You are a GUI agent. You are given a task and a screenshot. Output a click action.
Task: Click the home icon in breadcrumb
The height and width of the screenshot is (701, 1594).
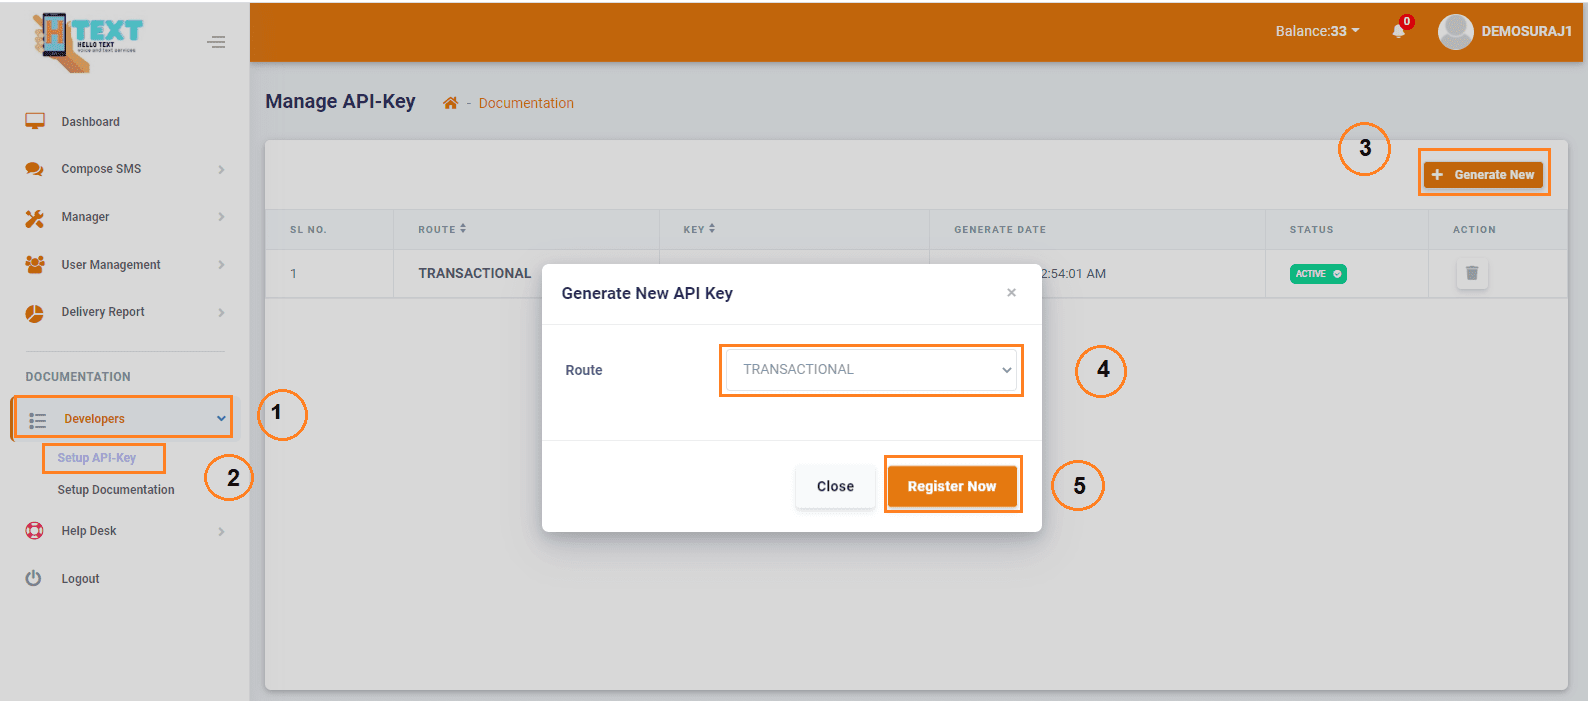(x=450, y=103)
